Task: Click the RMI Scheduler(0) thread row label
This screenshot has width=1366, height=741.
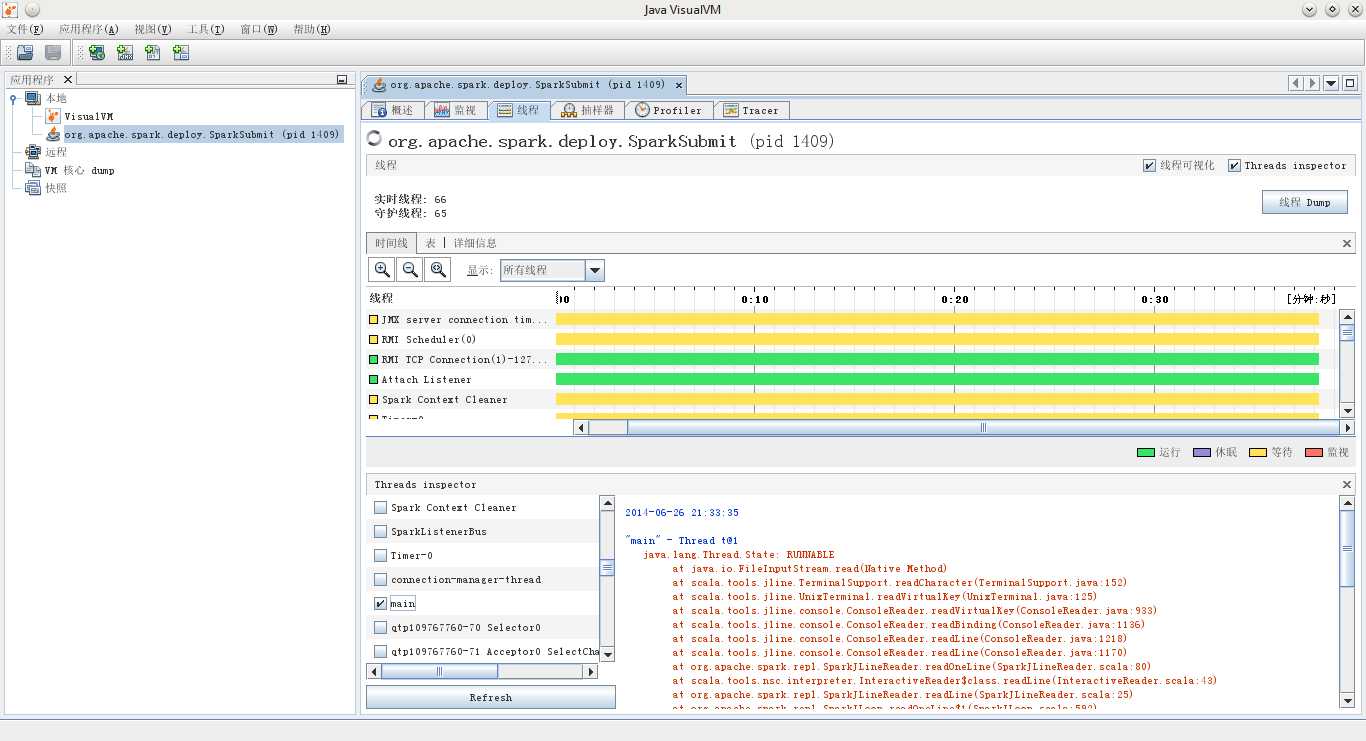Action: pos(429,339)
